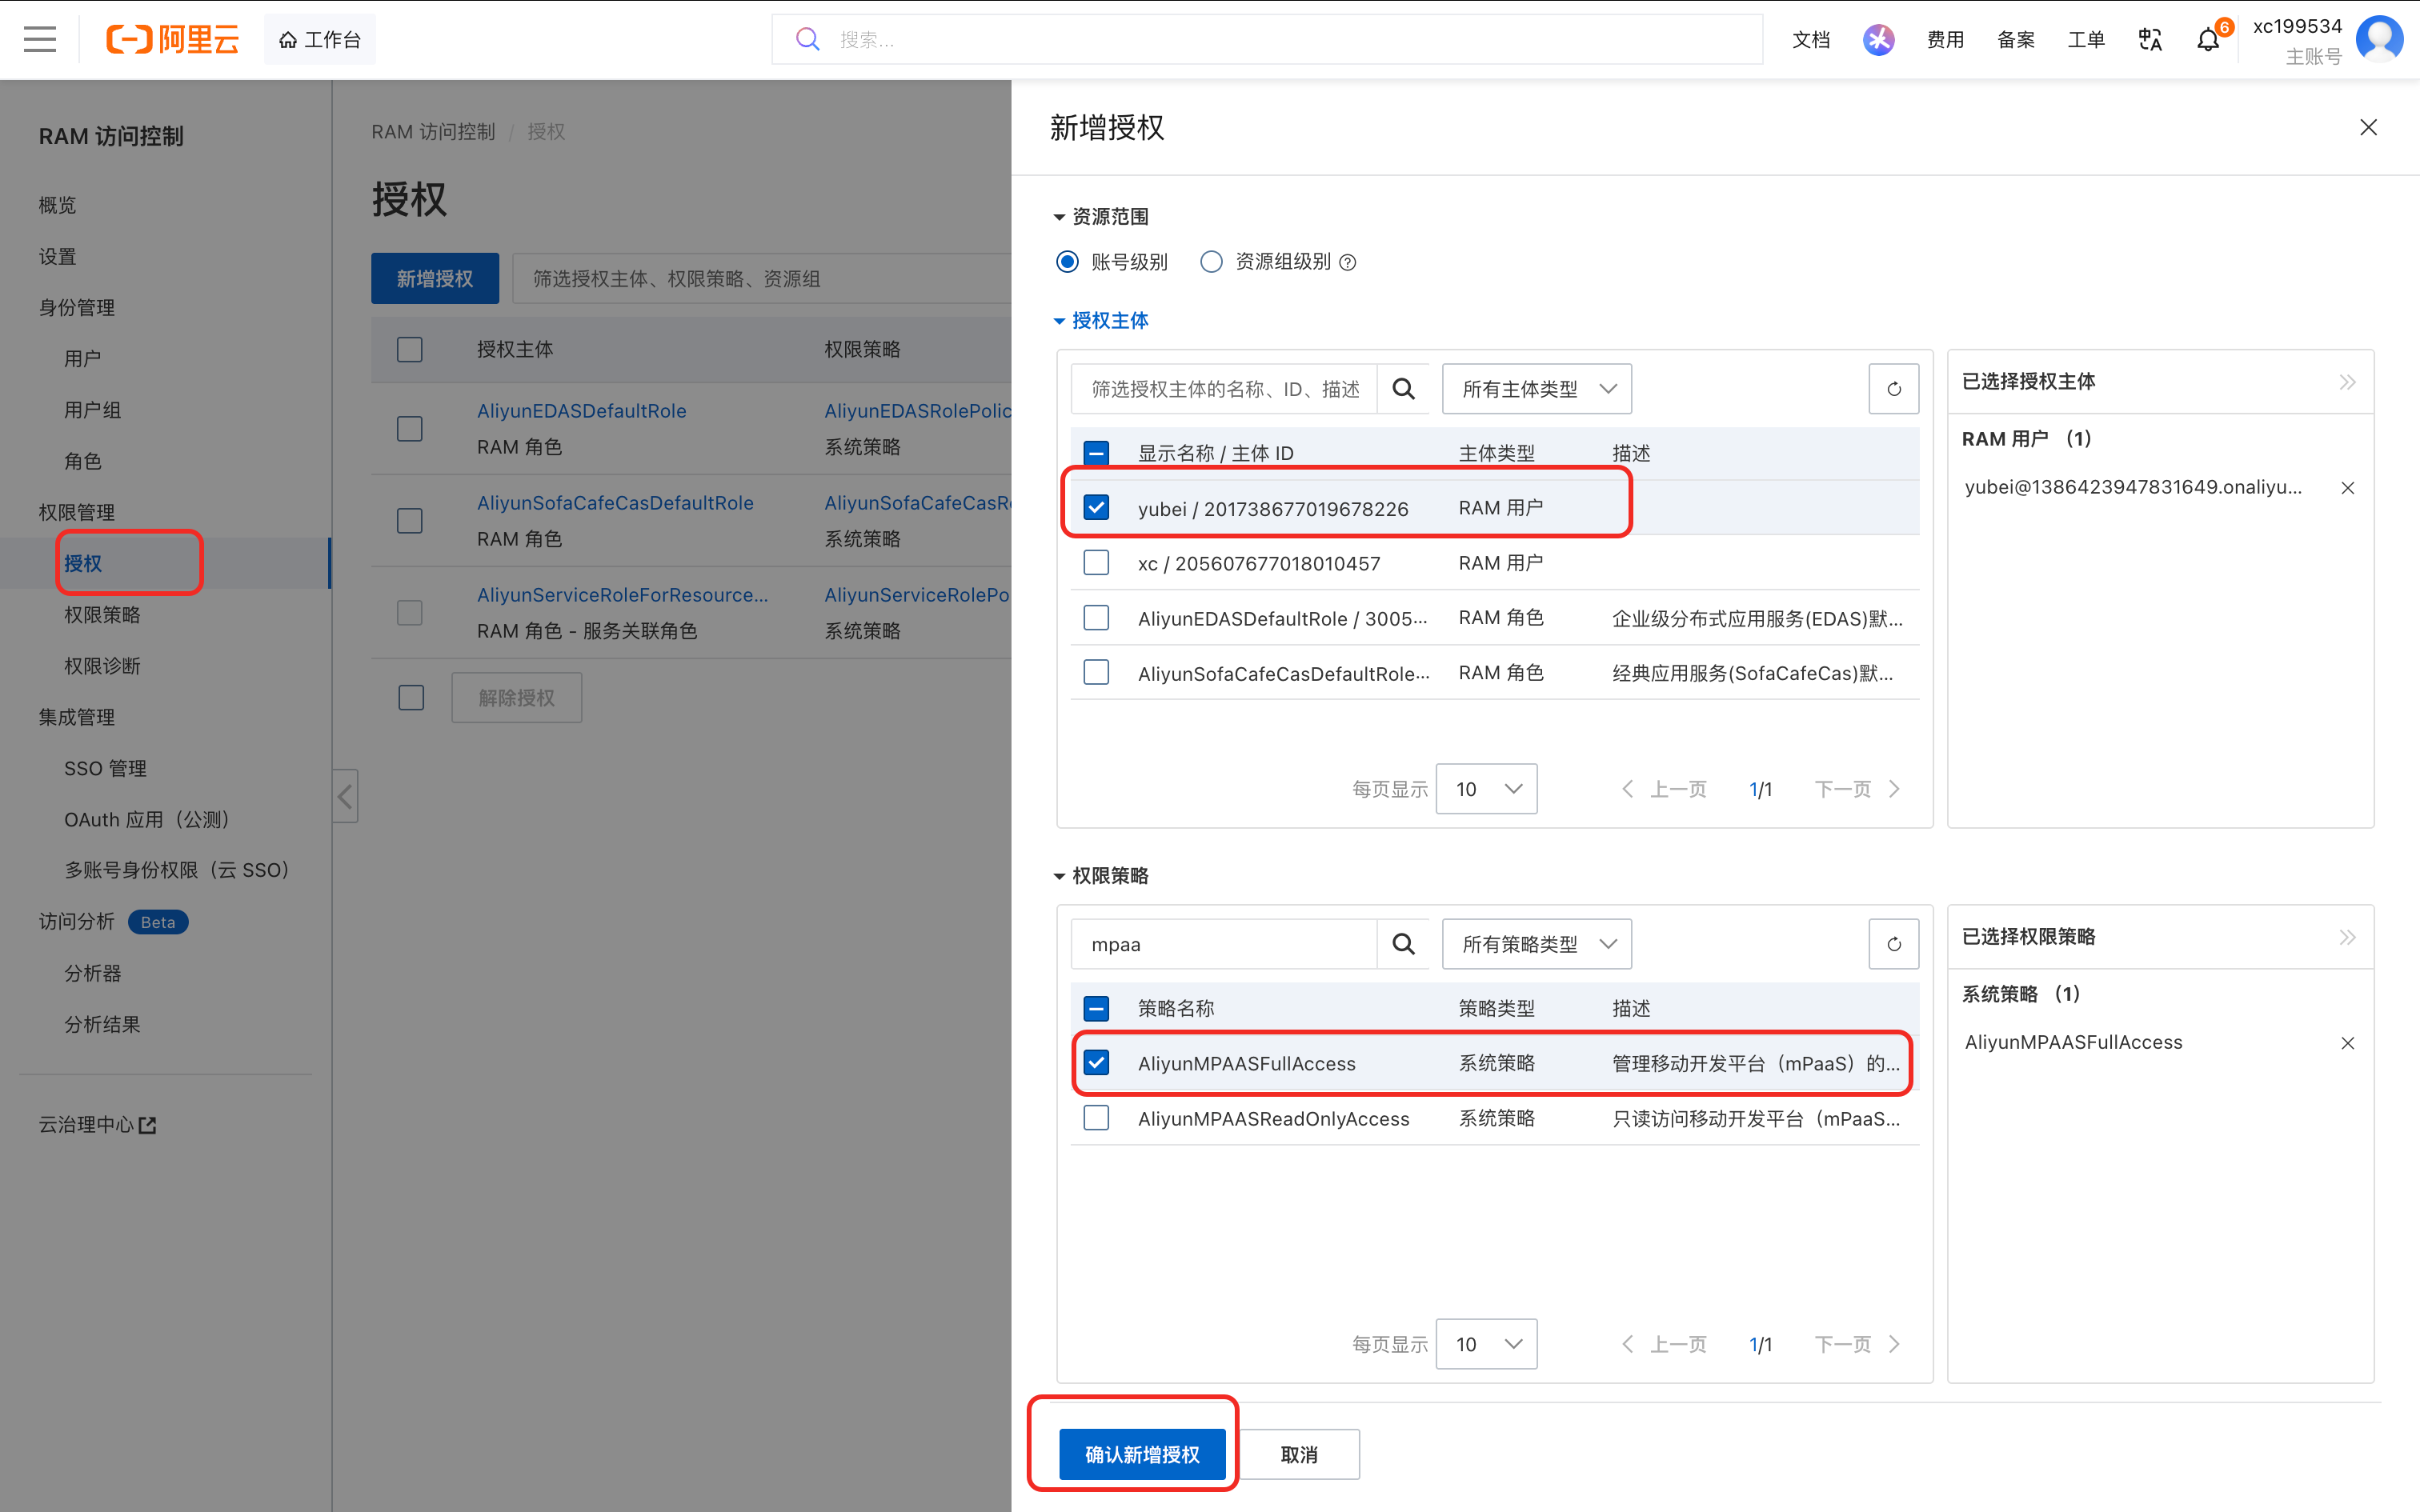Check the xc principal checkbox
Image resolution: width=2420 pixels, height=1512 pixels.
(1096, 563)
